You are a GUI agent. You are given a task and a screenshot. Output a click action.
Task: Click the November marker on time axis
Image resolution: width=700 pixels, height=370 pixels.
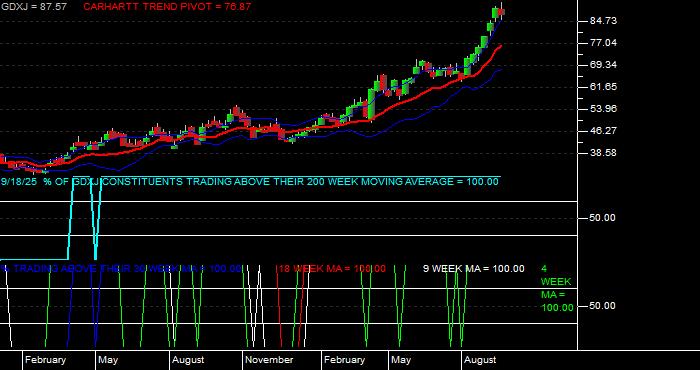tap(269, 360)
